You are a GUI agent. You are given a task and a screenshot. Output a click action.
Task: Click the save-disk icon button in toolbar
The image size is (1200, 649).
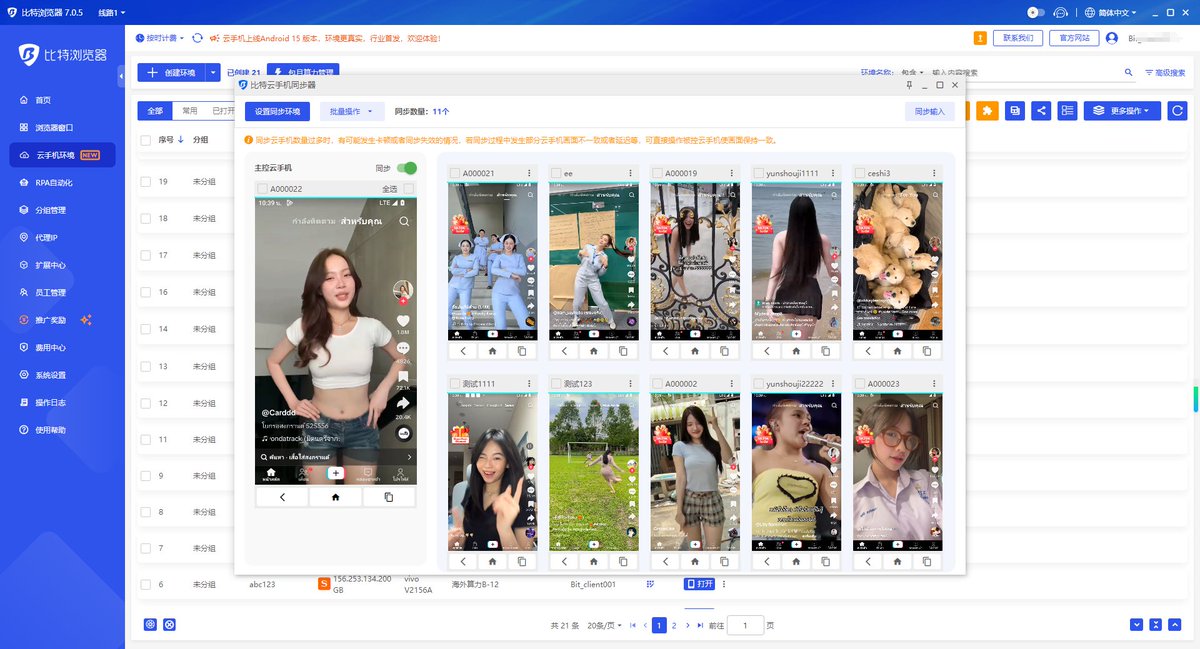[x=1015, y=110]
